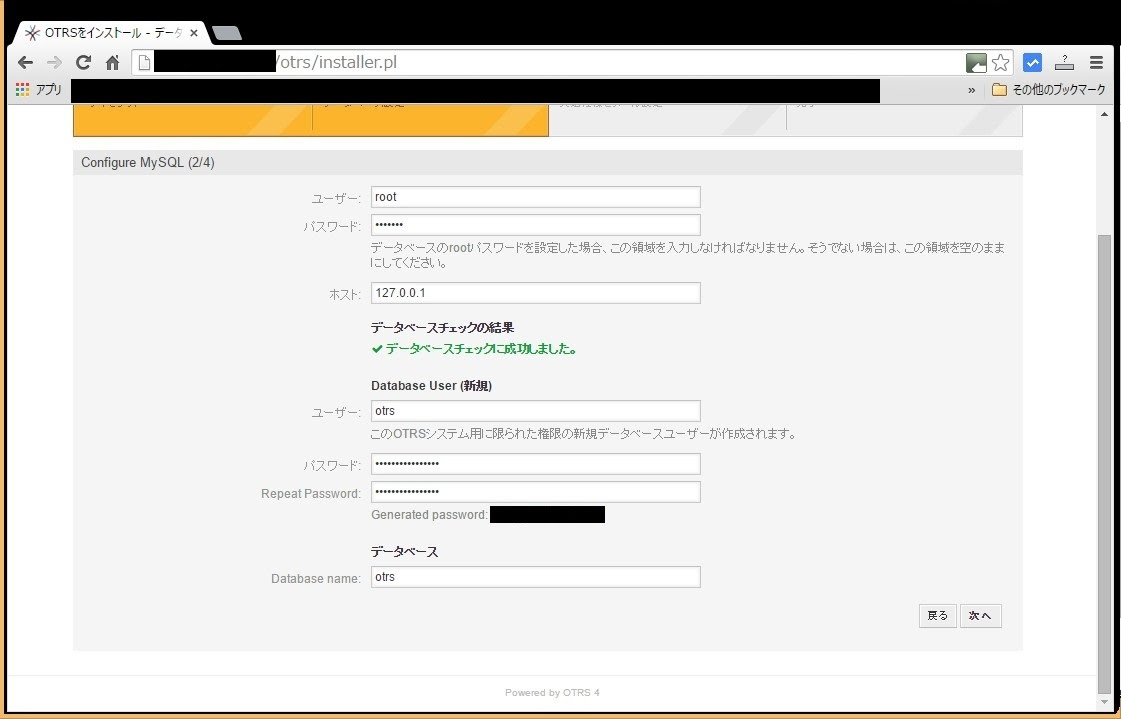Click the green picture extension icon

[x=976, y=63]
